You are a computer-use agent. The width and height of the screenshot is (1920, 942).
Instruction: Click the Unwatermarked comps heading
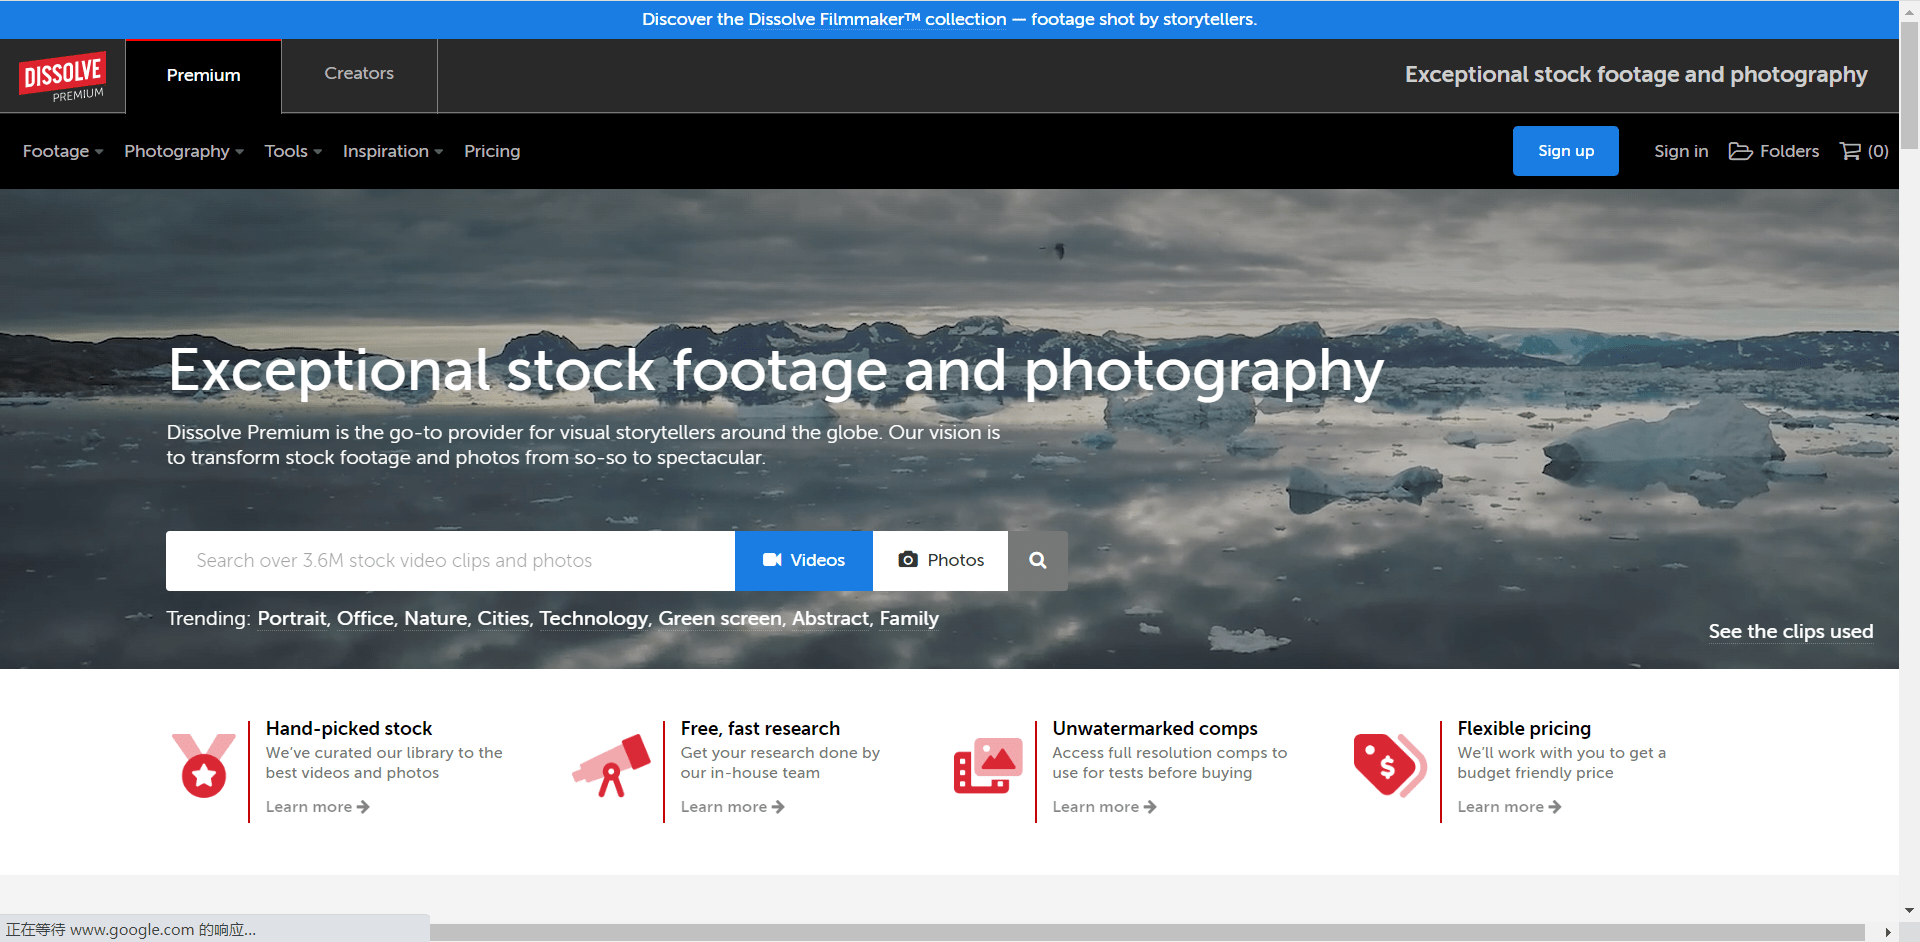1155,729
